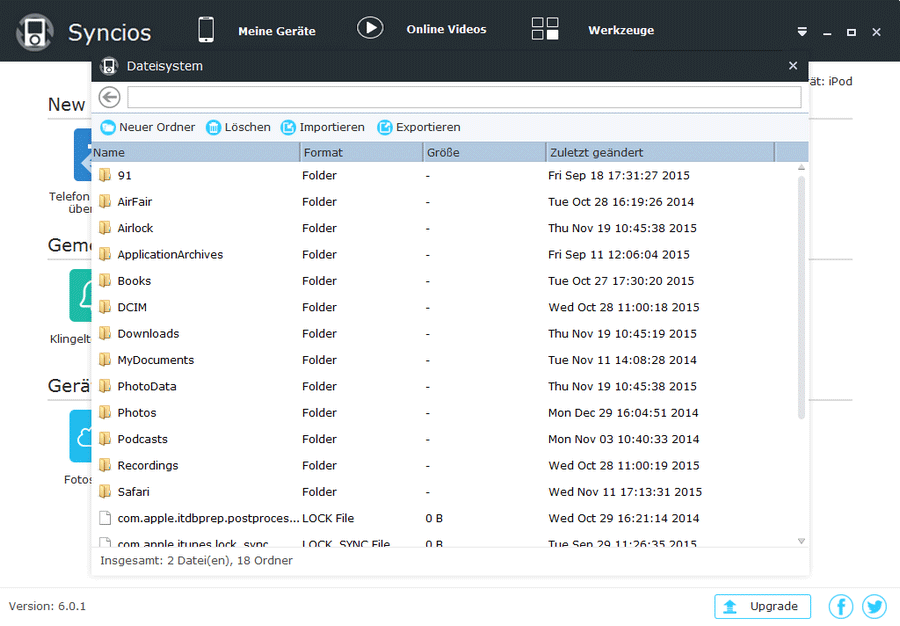The image size is (900, 626).
Task: Click date 'Fri Sep 18 17:31:27 2015'
Action: coord(619,176)
